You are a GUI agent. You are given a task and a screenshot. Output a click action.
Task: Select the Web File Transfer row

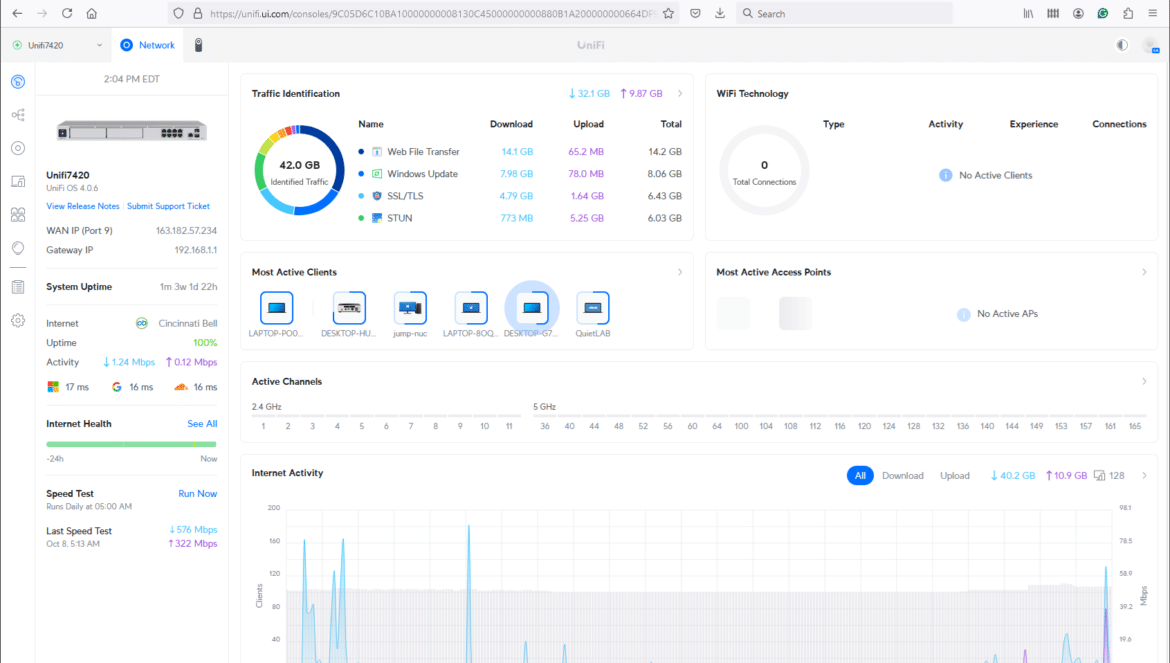point(519,151)
